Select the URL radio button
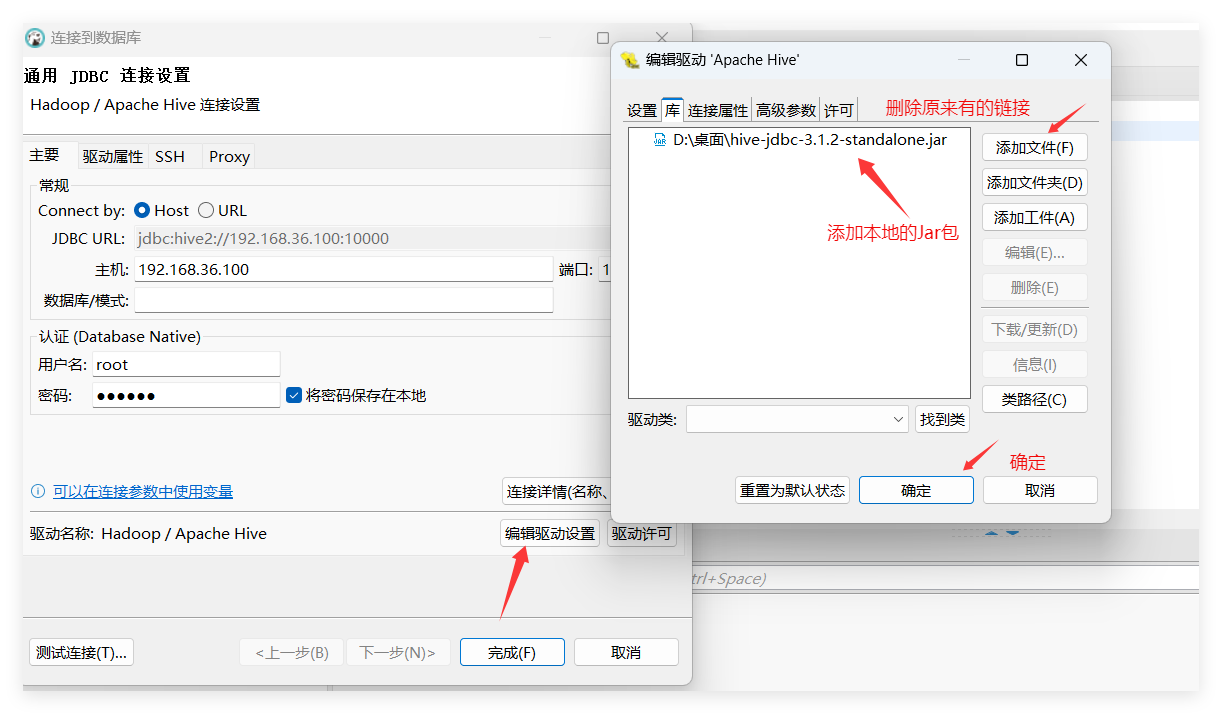 206,210
